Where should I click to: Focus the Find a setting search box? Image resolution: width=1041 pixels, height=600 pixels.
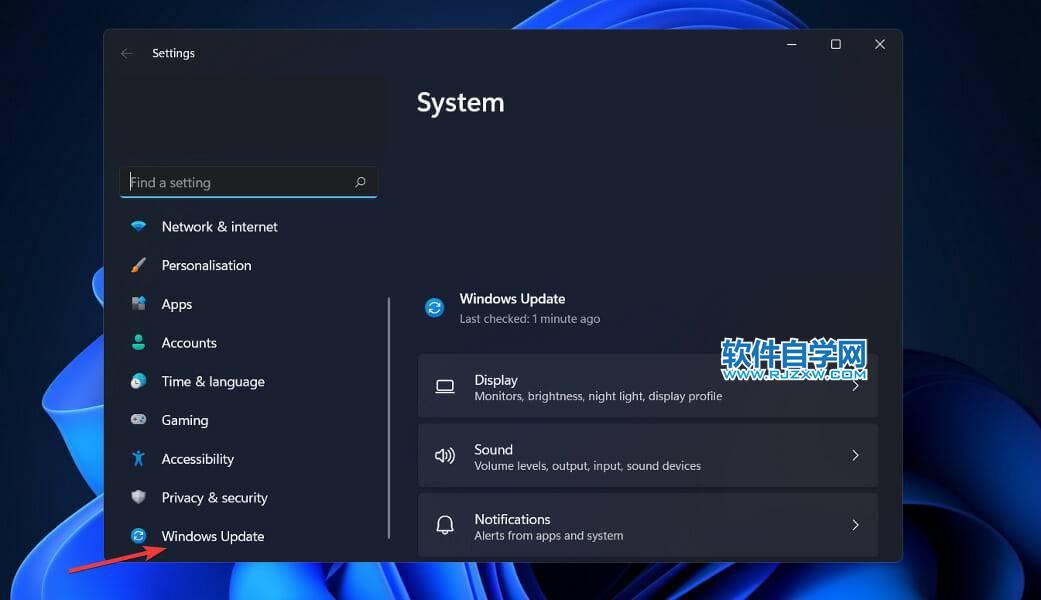(249, 182)
